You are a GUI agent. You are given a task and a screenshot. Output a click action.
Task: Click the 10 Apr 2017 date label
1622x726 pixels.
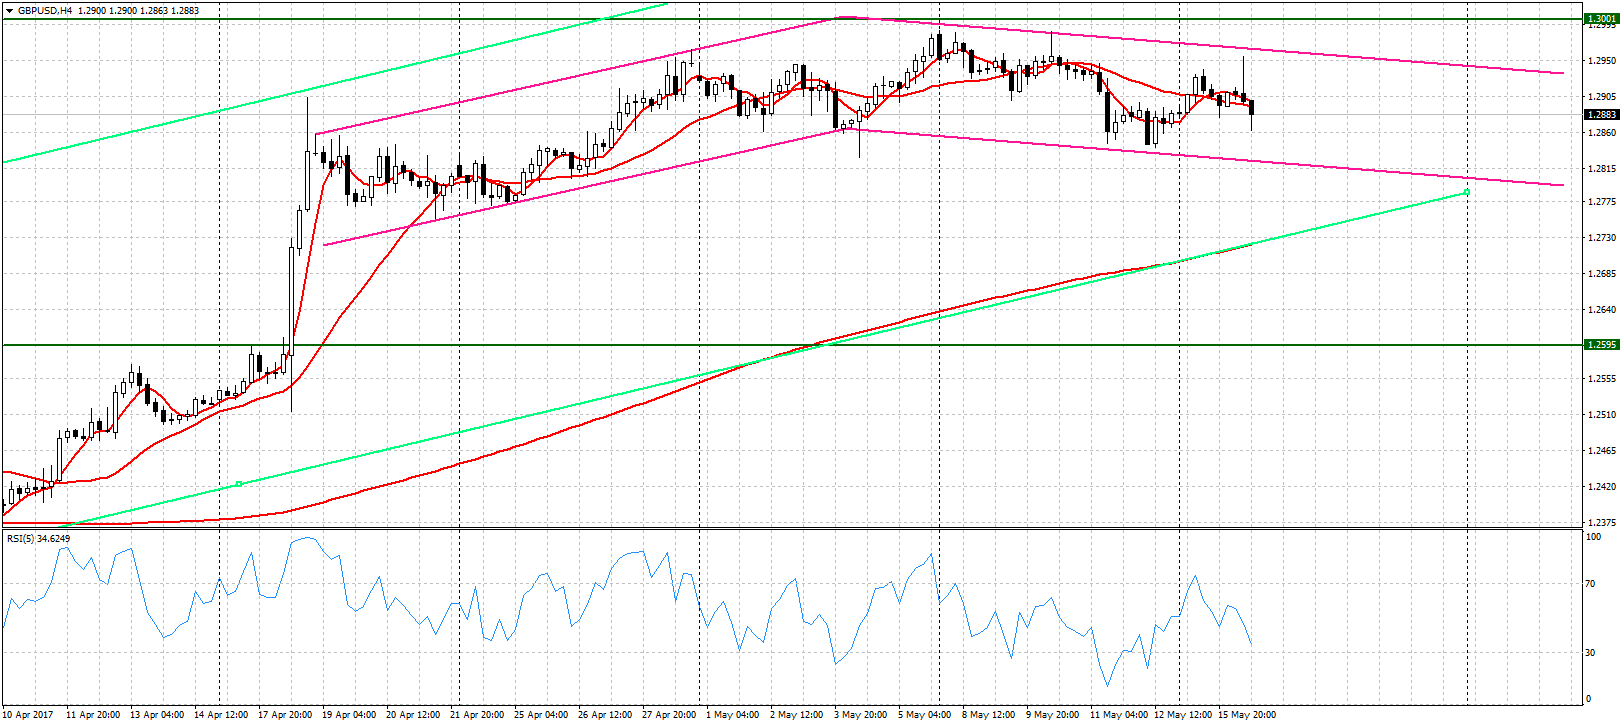coord(28,715)
